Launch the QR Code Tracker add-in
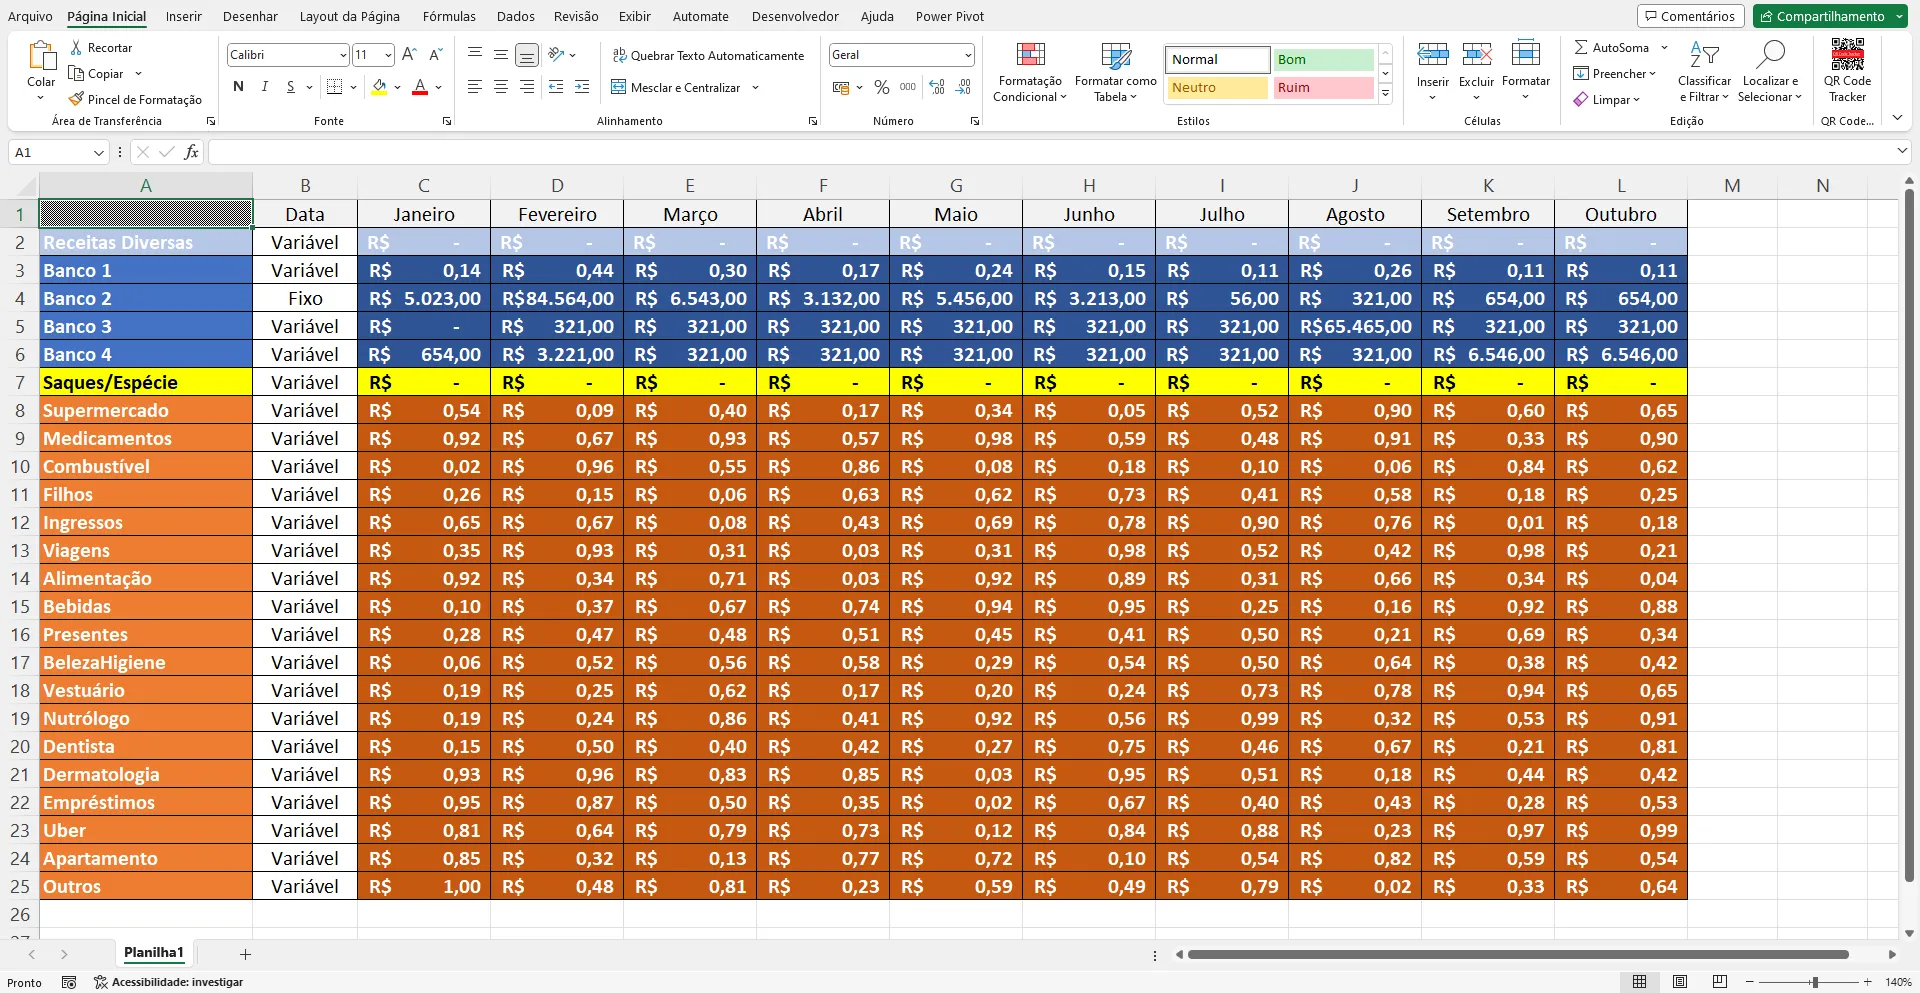 click(1847, 70)
